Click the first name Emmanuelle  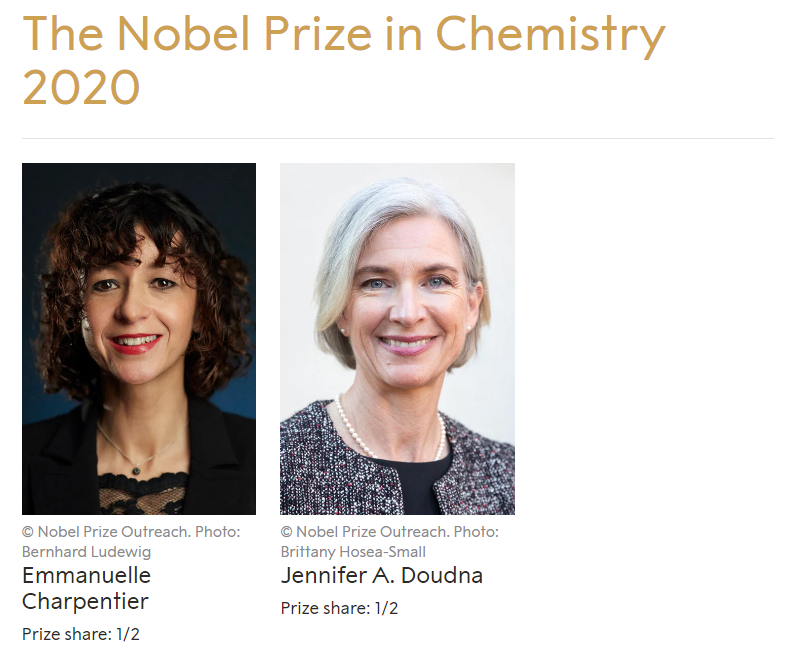(x=86, y=576)
